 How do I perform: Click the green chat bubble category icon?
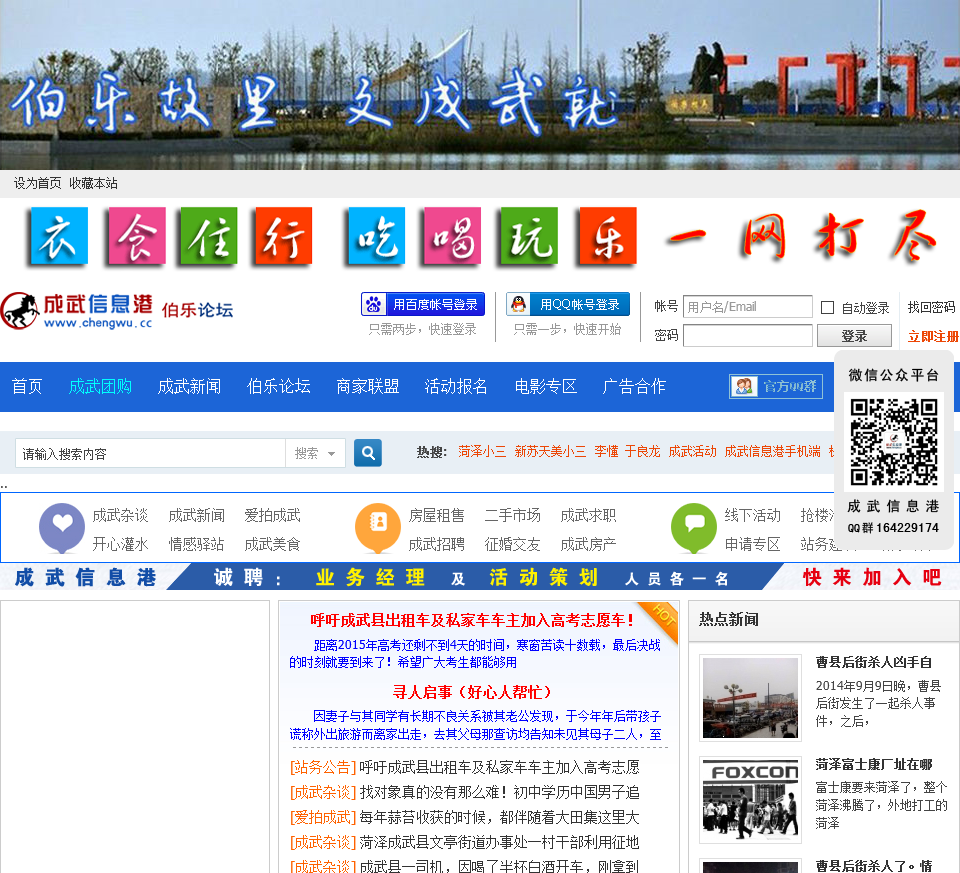(x=694, y=527)
